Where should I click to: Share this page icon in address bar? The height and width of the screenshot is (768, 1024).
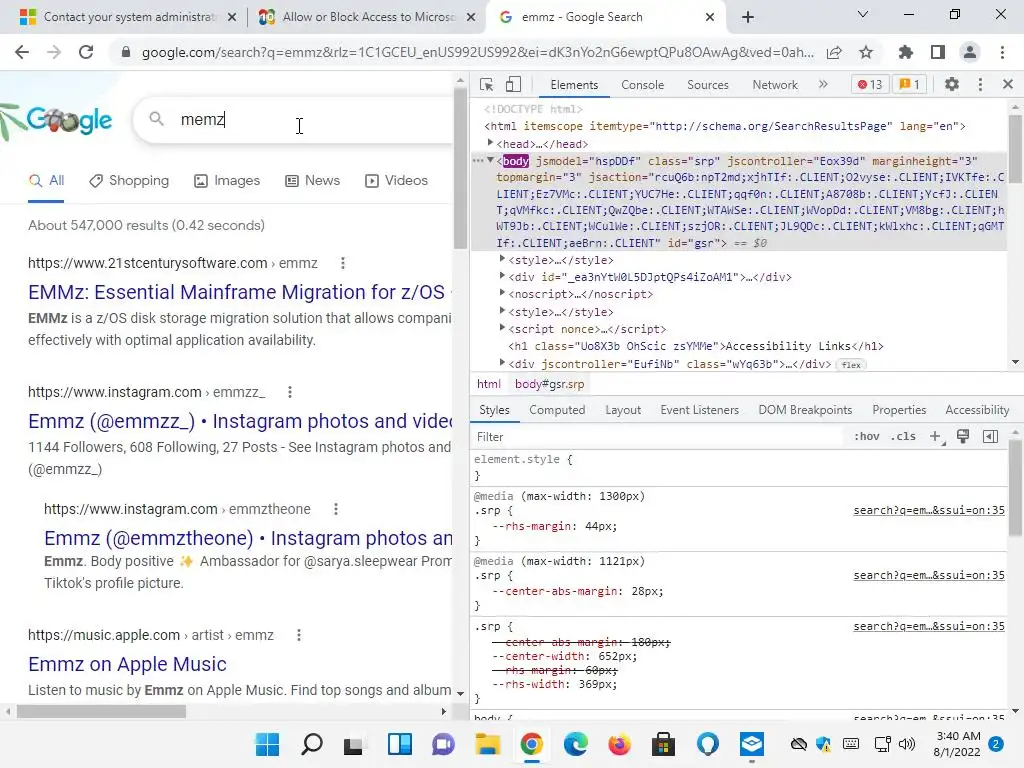pyautogui.click(x=834, y=52)
